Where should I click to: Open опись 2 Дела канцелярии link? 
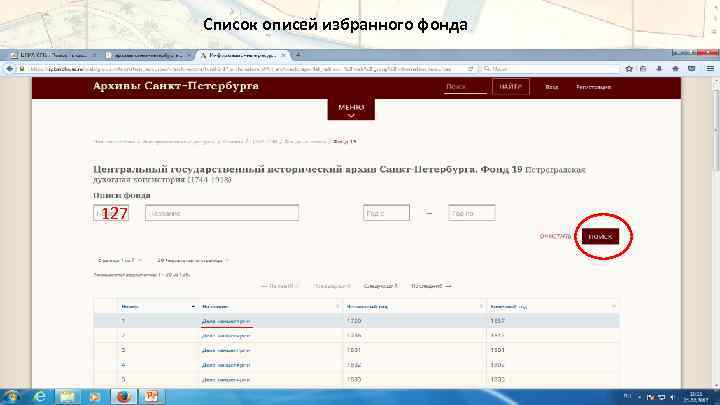(x=226, y=336)
